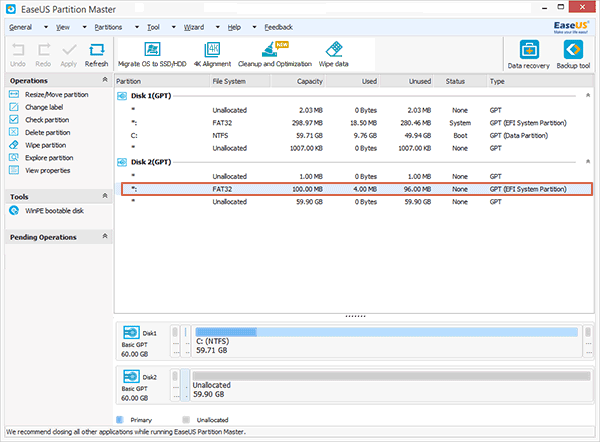Viewport: 600px width, 442px height.
Task: Open the General menu dropdown arrow
Action: 46,27
